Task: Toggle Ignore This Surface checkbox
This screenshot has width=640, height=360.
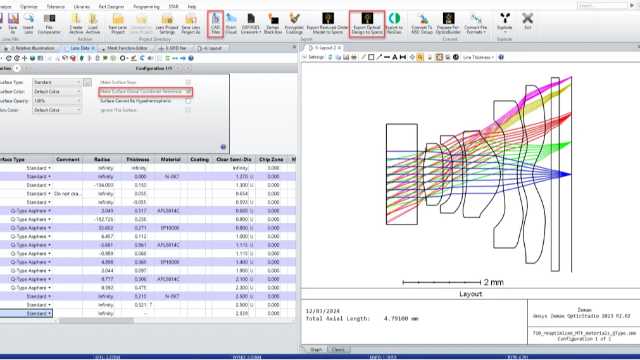Action: pos(188,110)
